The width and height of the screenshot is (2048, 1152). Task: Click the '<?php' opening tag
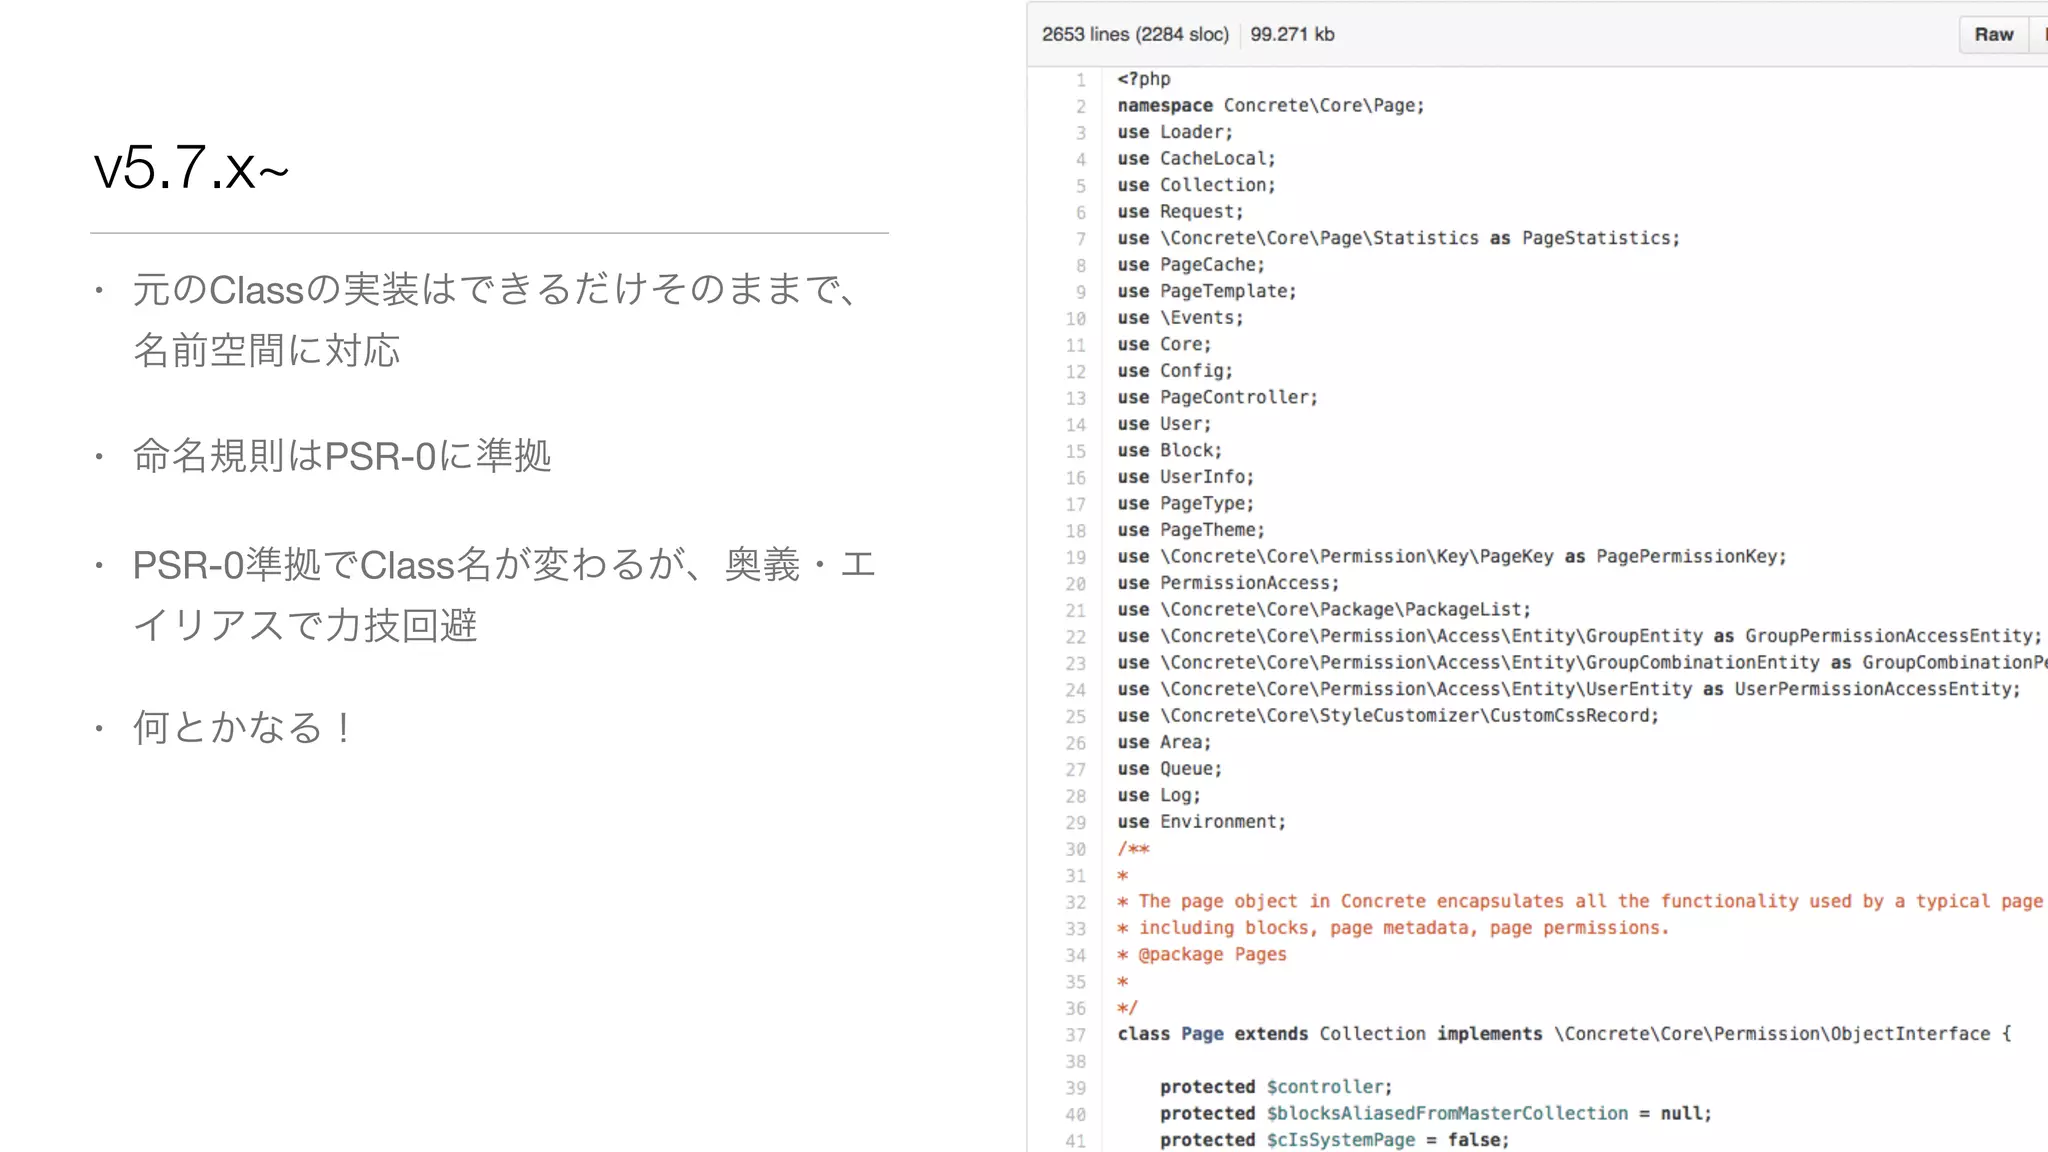1144,79
